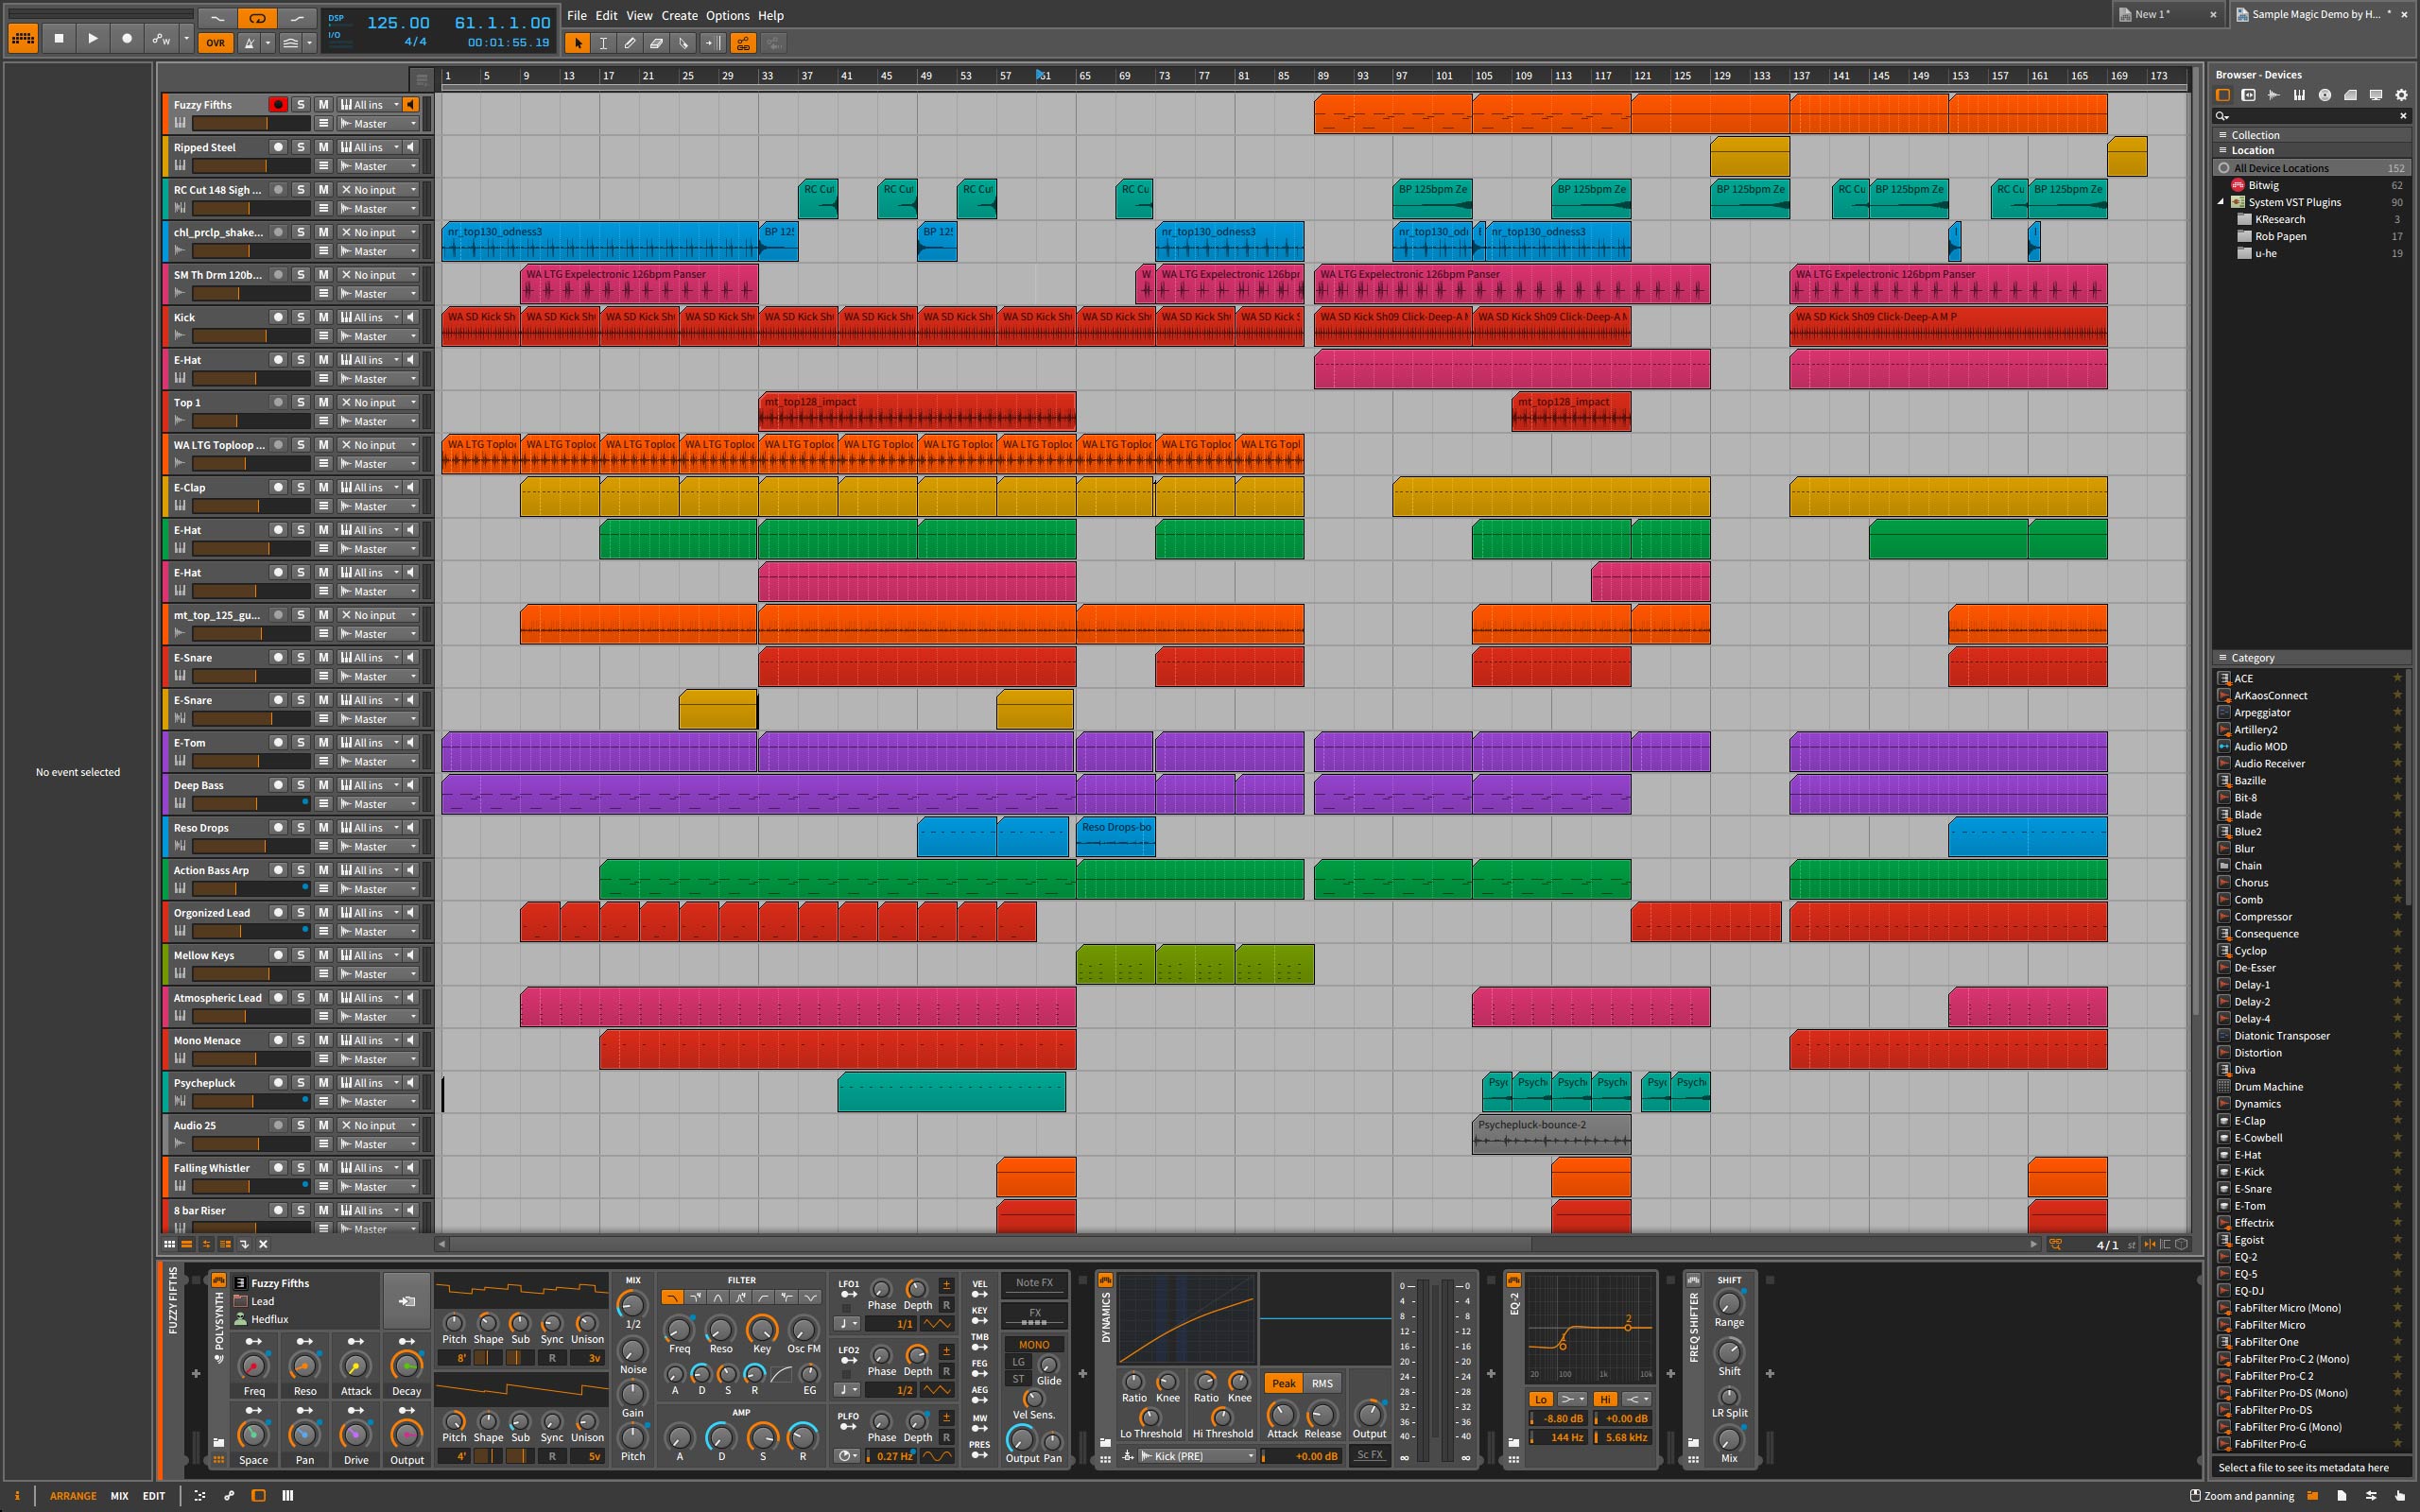
Task: Select the Knife tool
Action: click(683, 43)
